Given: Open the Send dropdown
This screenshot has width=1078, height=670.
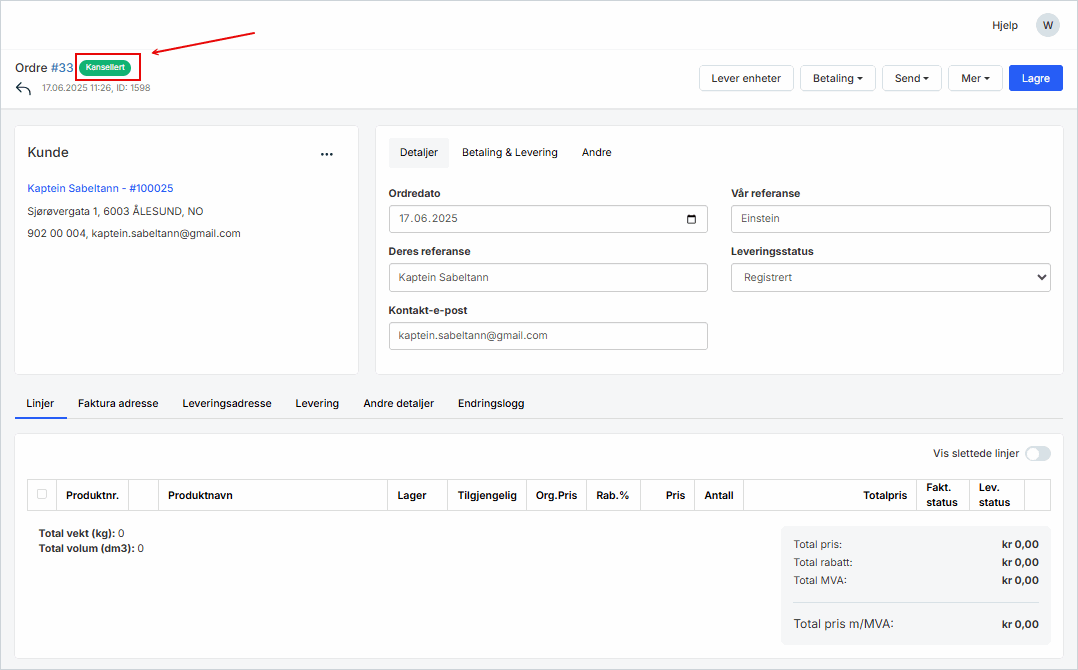Looking at the screenshot, I should 911,77.
